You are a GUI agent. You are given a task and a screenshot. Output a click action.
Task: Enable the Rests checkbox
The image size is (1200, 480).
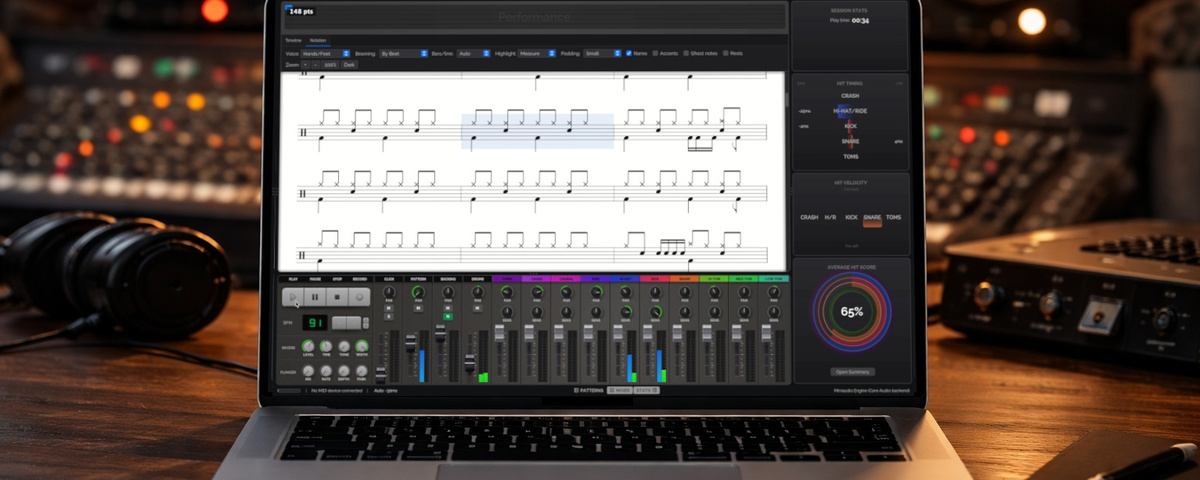coord(726,53)
